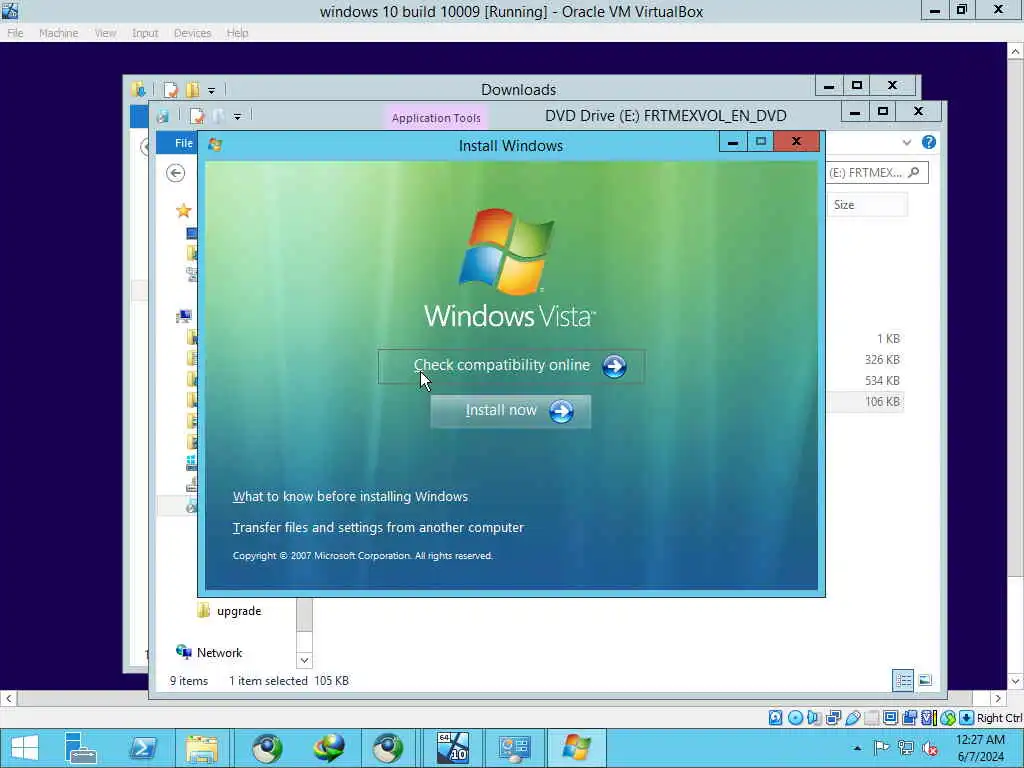Expand the Explorer ribbon chevron
The image size is (1024, 768).
[x=906, y=142]
